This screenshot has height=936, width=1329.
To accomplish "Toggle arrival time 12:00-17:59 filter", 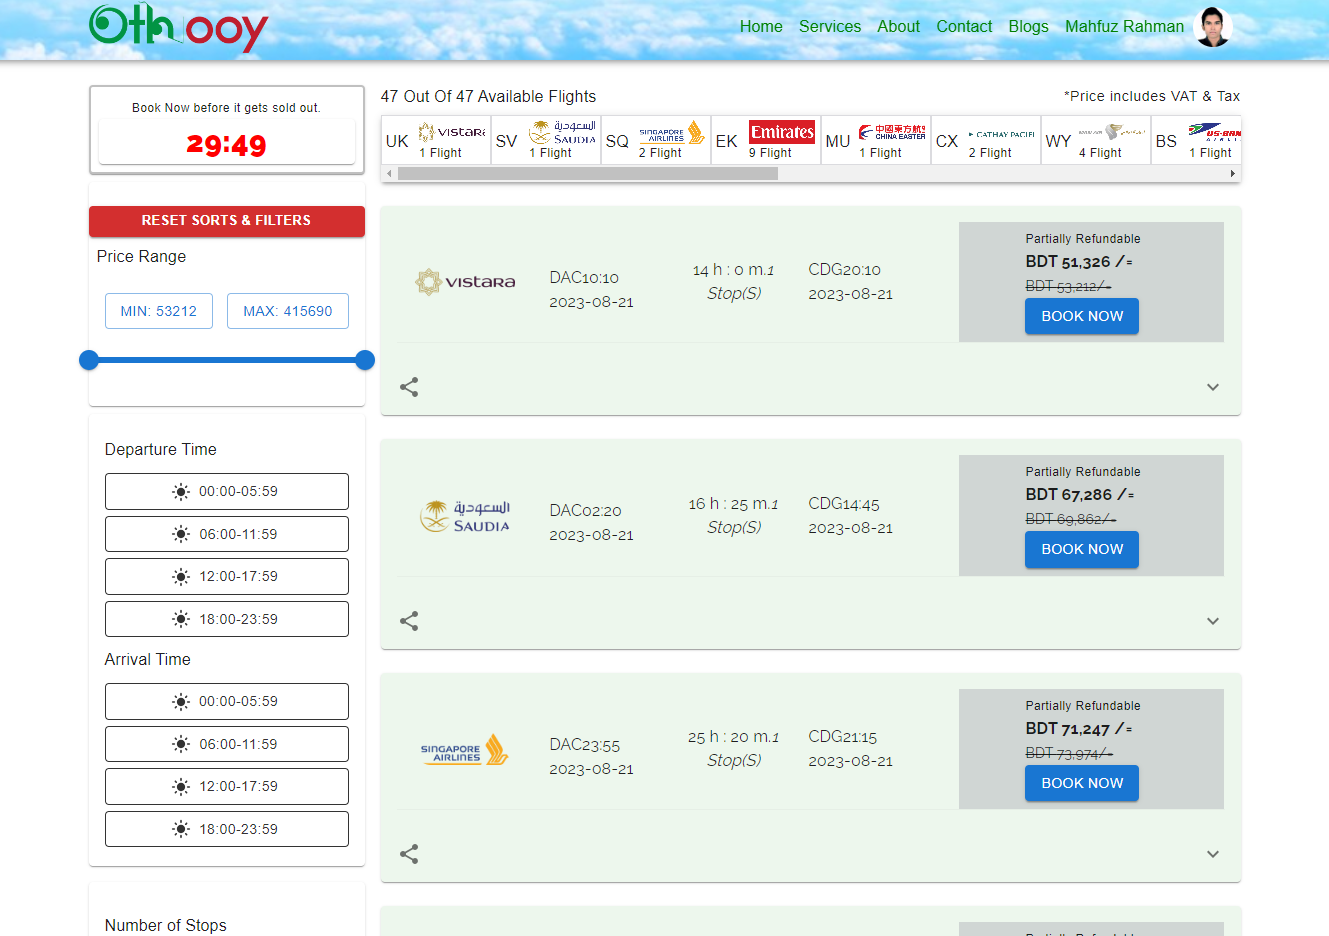I will click(x=227, y=786).
